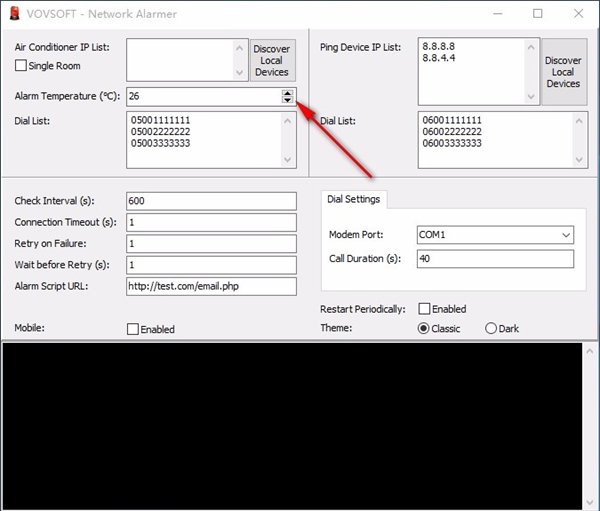Image resolution: width=600 pixels, height=511 pixels.
Task: Click 06002222222 in the right Dial List
Action: point(452,132)
